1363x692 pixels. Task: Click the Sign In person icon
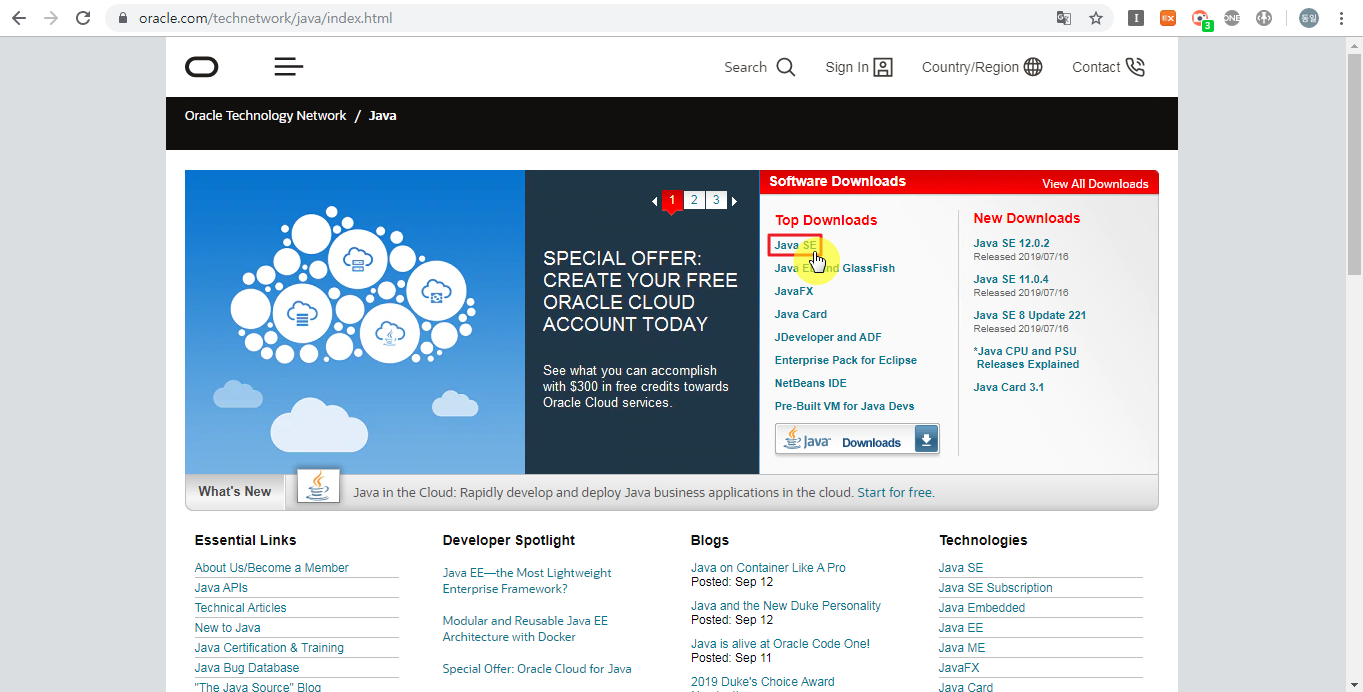[x=883, y=67]
